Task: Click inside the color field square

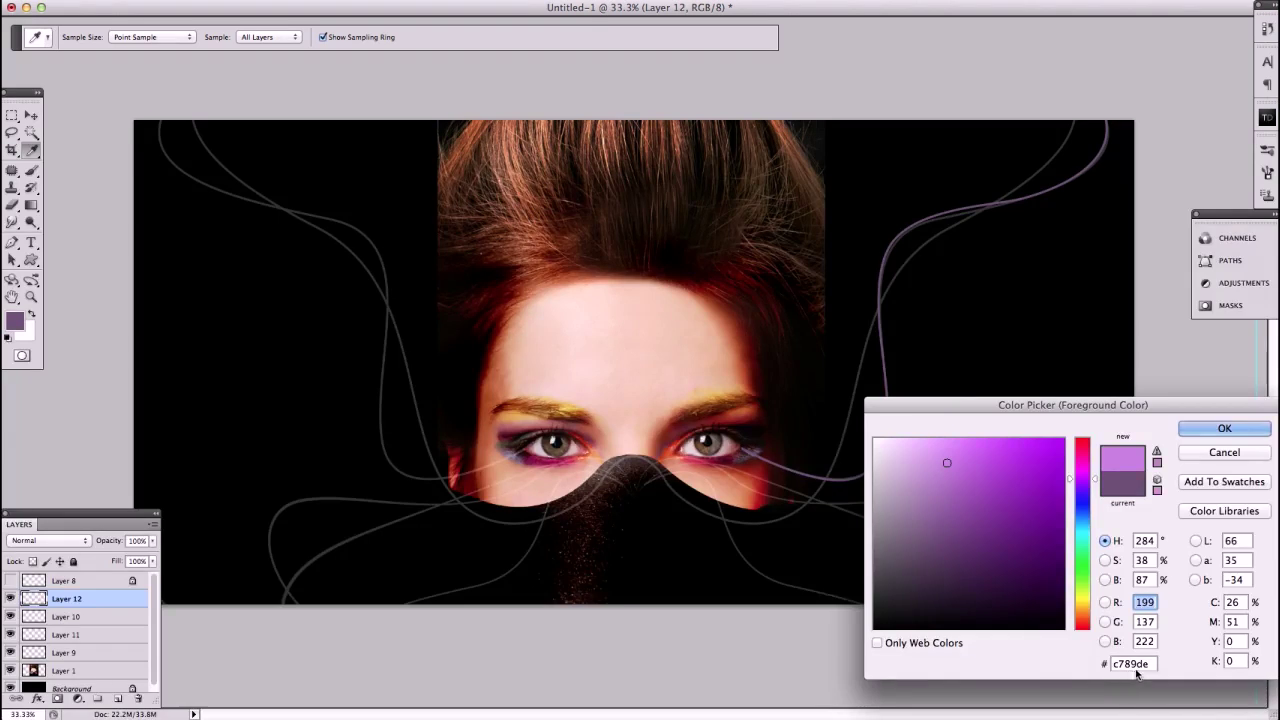Action: pos(969,534)
